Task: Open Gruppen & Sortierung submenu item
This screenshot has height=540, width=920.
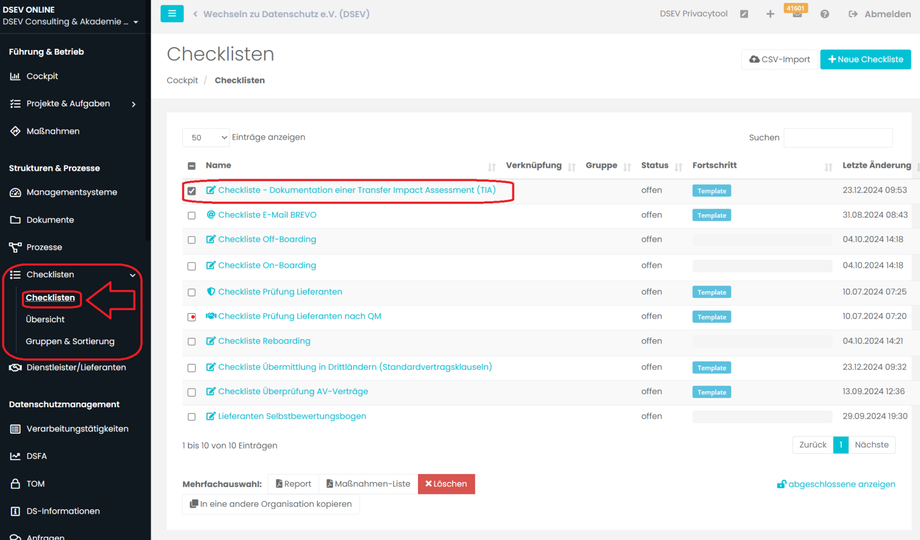Action: pos(70,341)
